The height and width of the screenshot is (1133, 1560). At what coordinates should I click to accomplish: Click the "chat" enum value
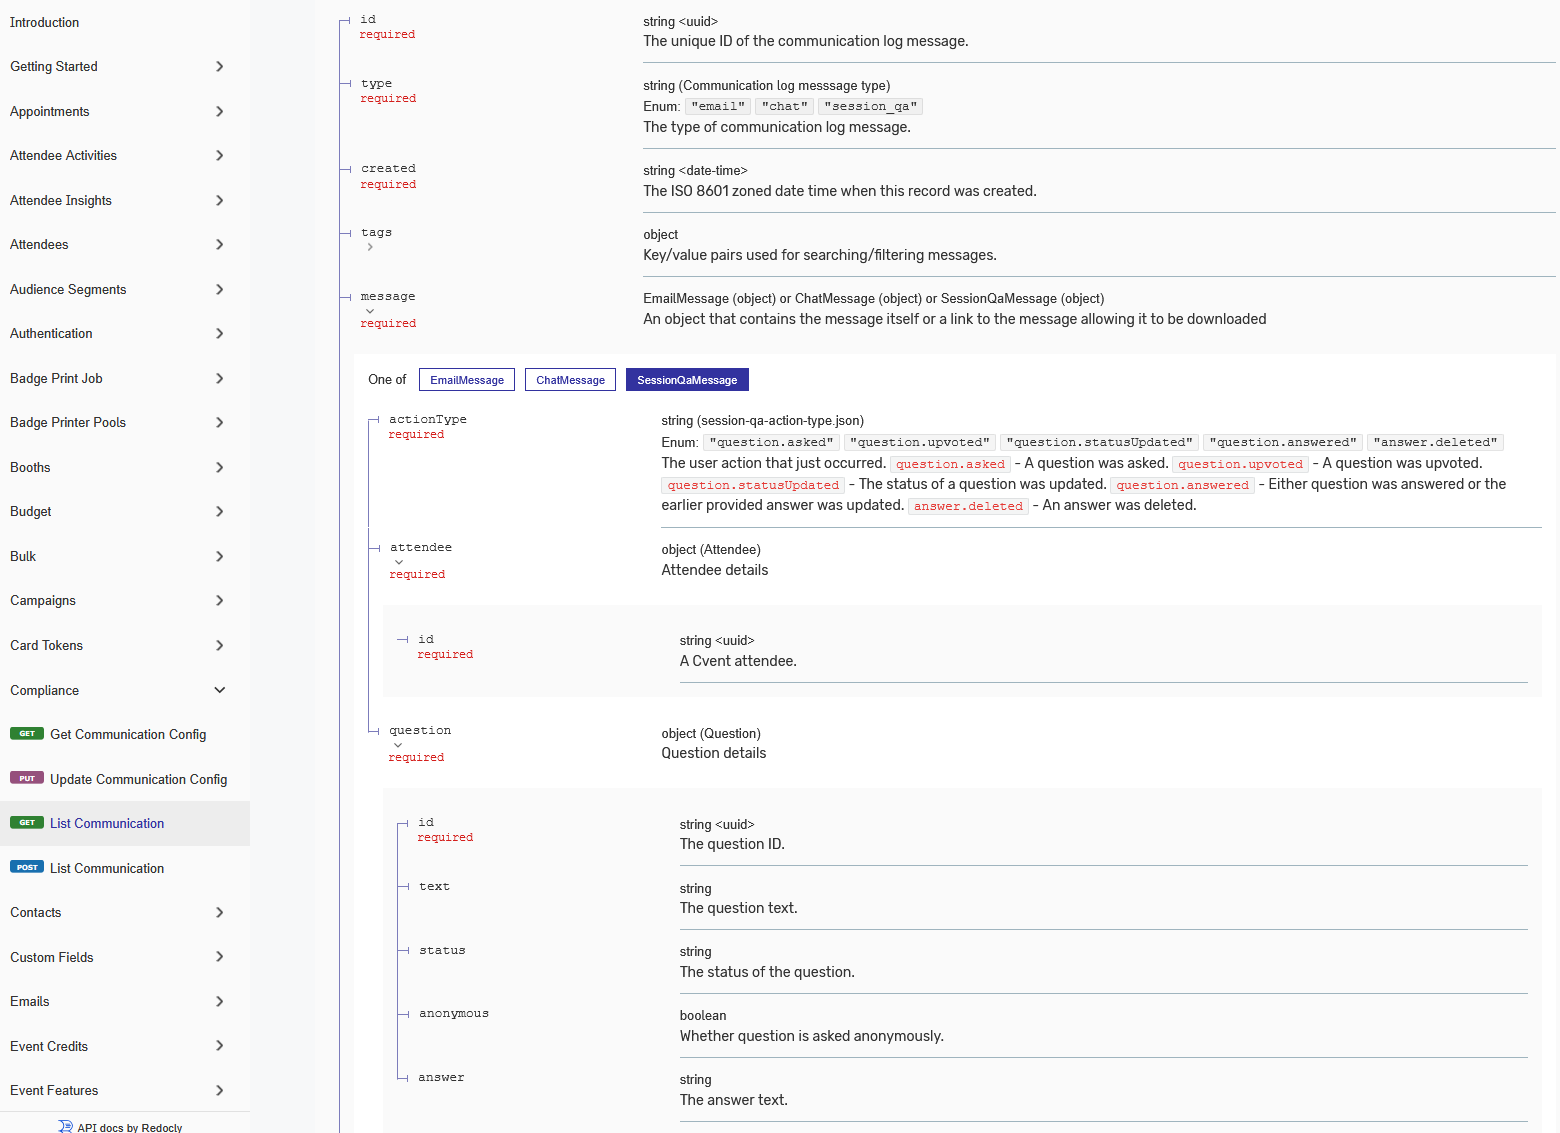[785, 106]
